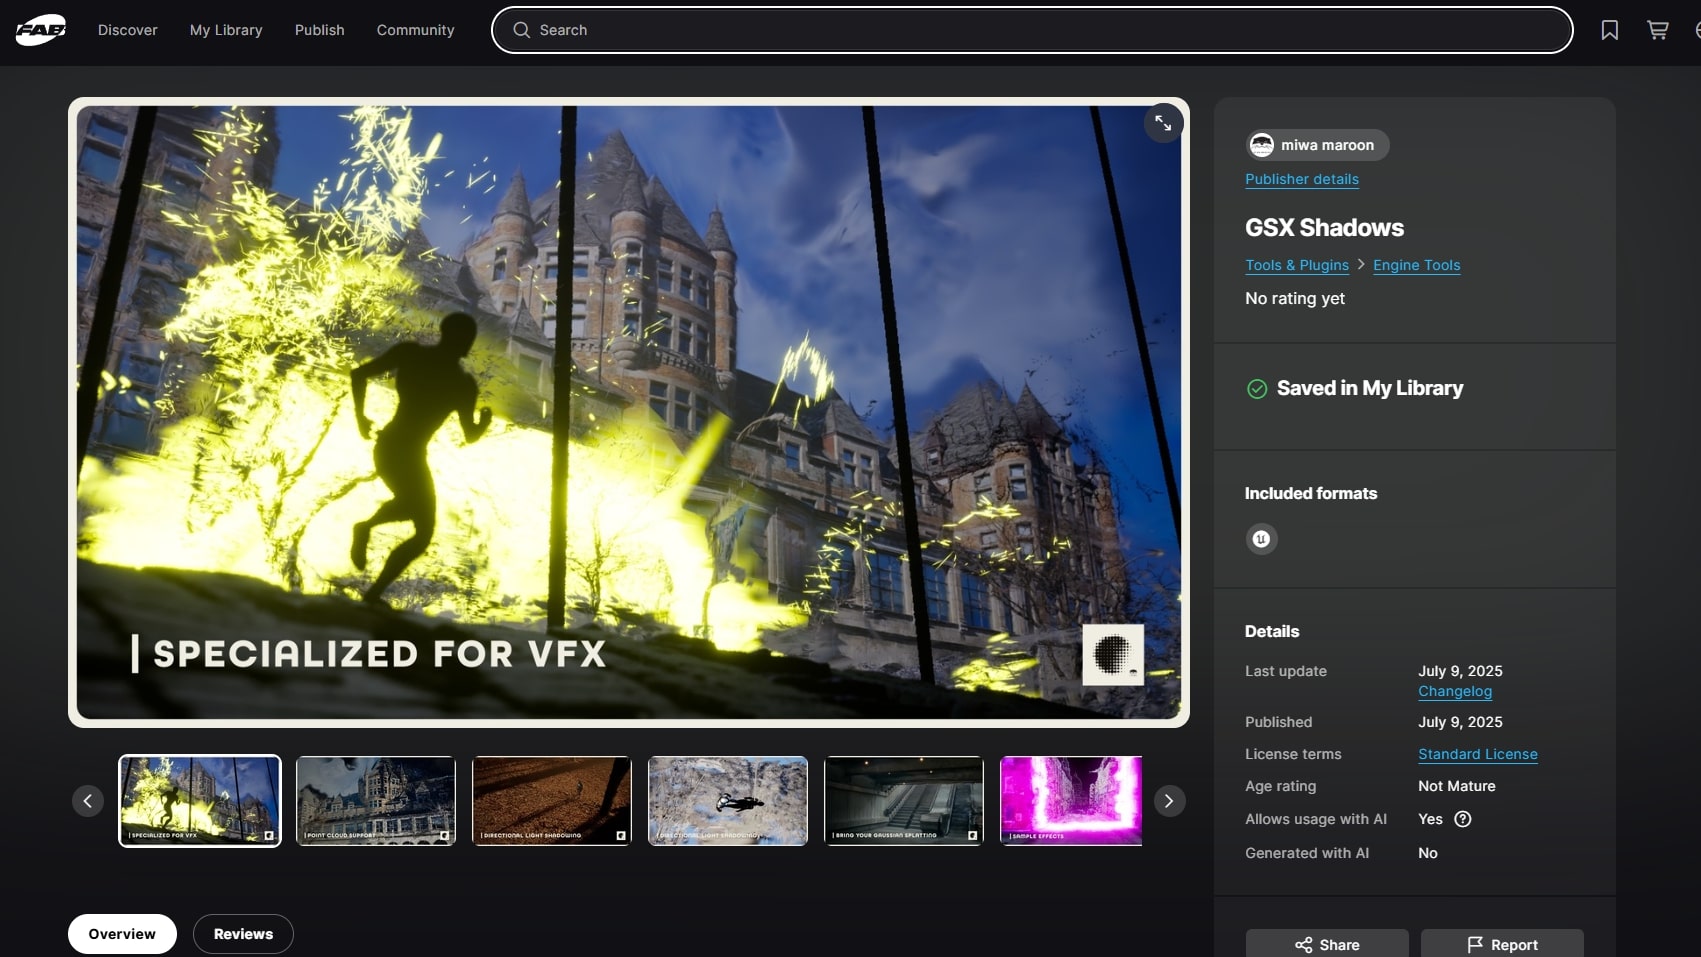Click the help icon beside AI usage
Viewport: 1701px width, 957px height.
pyautogui.click(x=1463, y=819)
